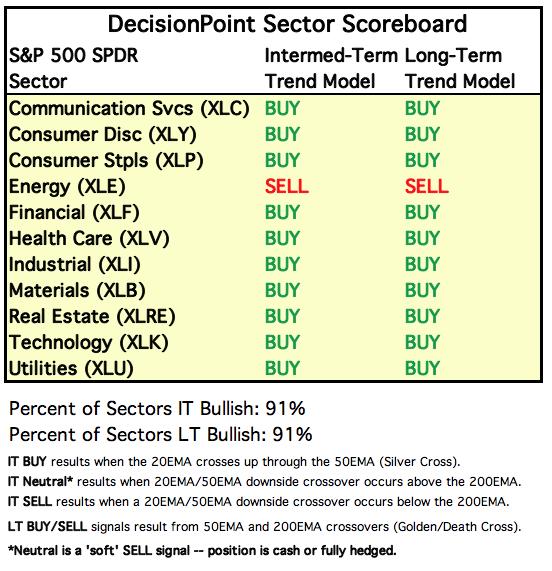552x571 pixels.
Task: Select the Consumer Stpls (XLP) sector label
Action: pos(106,161)
